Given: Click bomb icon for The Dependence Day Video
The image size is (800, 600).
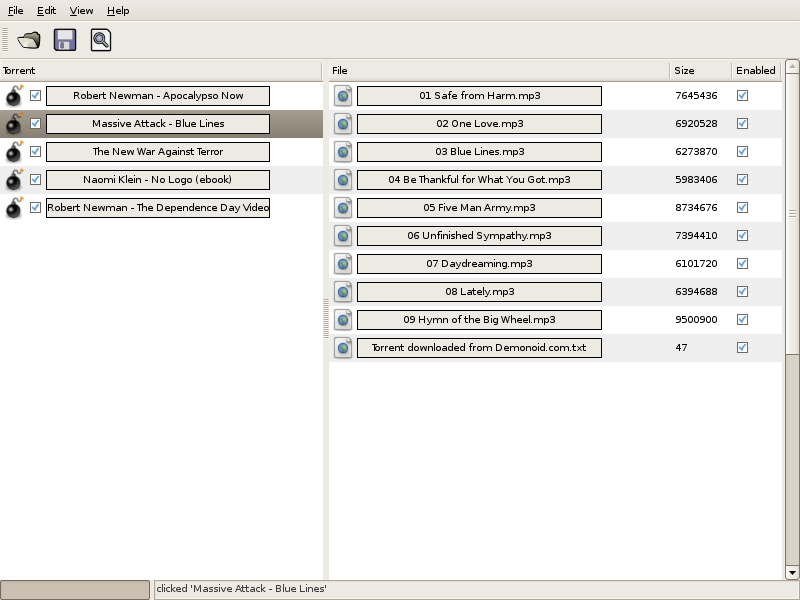Looking at the screenshot, I should pyautogui.click(x=14, y=208).
